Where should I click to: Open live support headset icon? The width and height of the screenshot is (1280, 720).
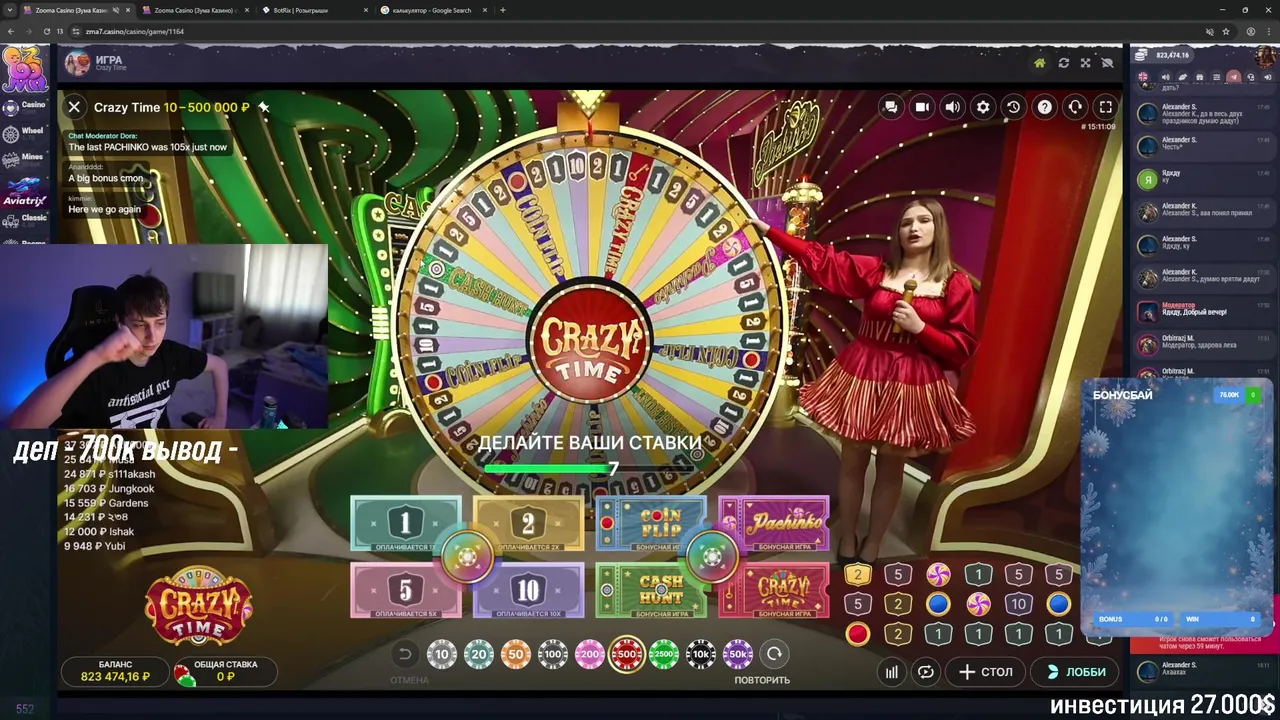[1075, 107]
